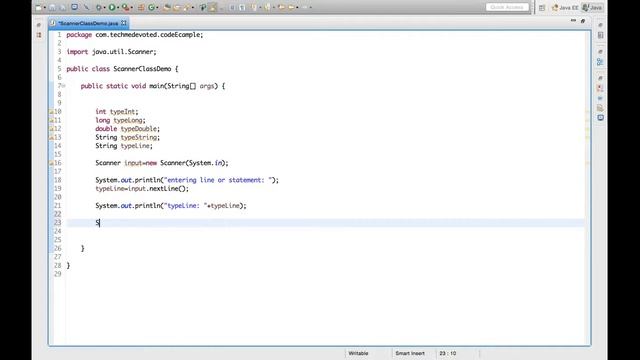Click the New file toolbar icon
640x360 pixels.
point(38,7)
